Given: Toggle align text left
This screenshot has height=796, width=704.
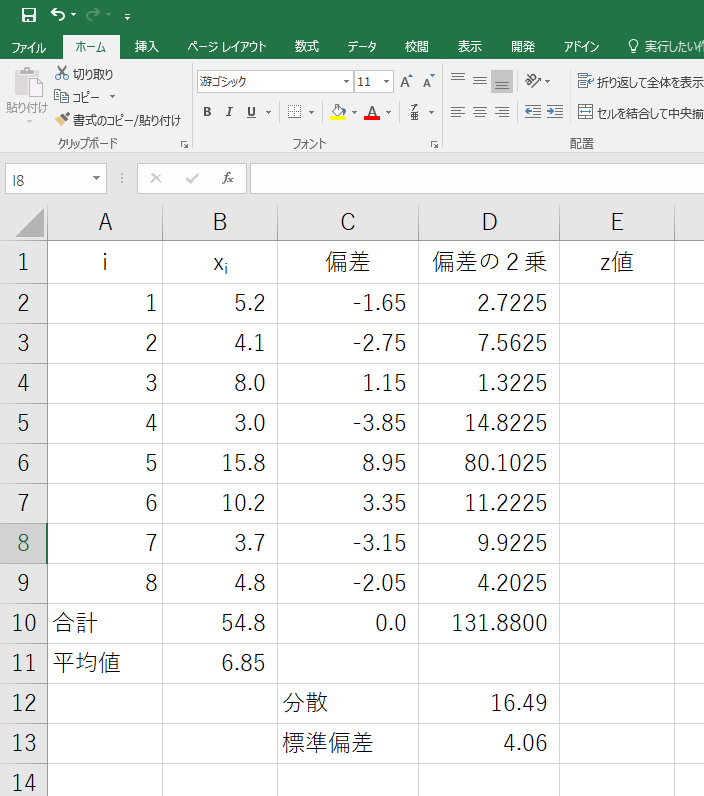Looking at the screenshot, I should pyautogui.click(x=458, y=112).
